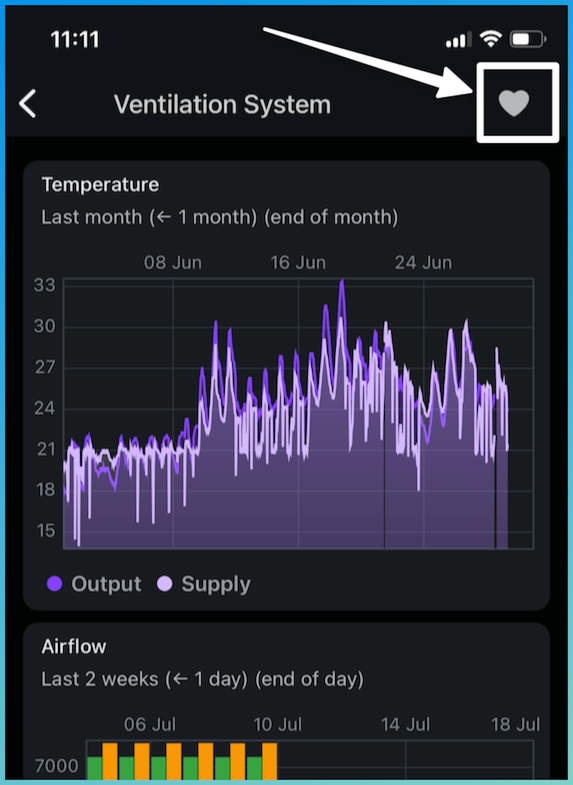Image resolution: width=573 pixels, height=785 pixels.
Task: Select the 18 Jul airflow axis label
Action: (515, 724)
